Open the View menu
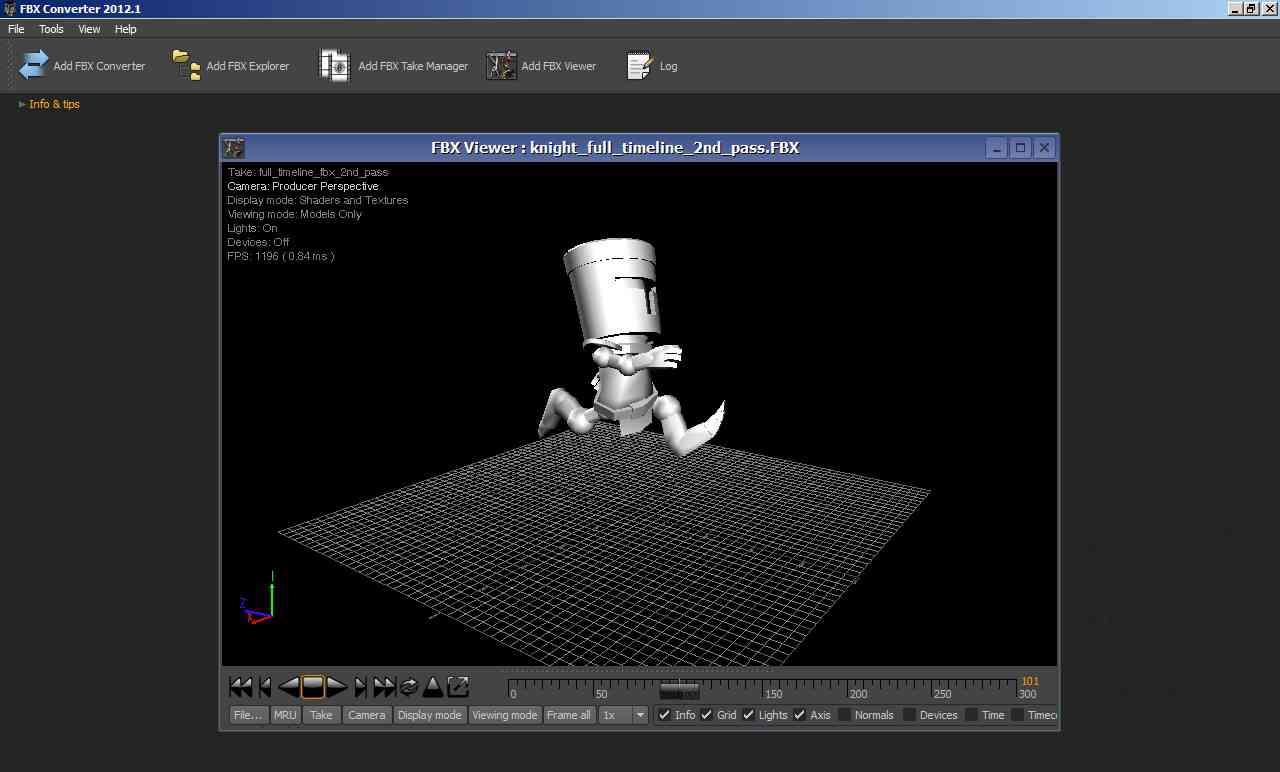Viewport: 1280px width, 772px height. (89, 29)
